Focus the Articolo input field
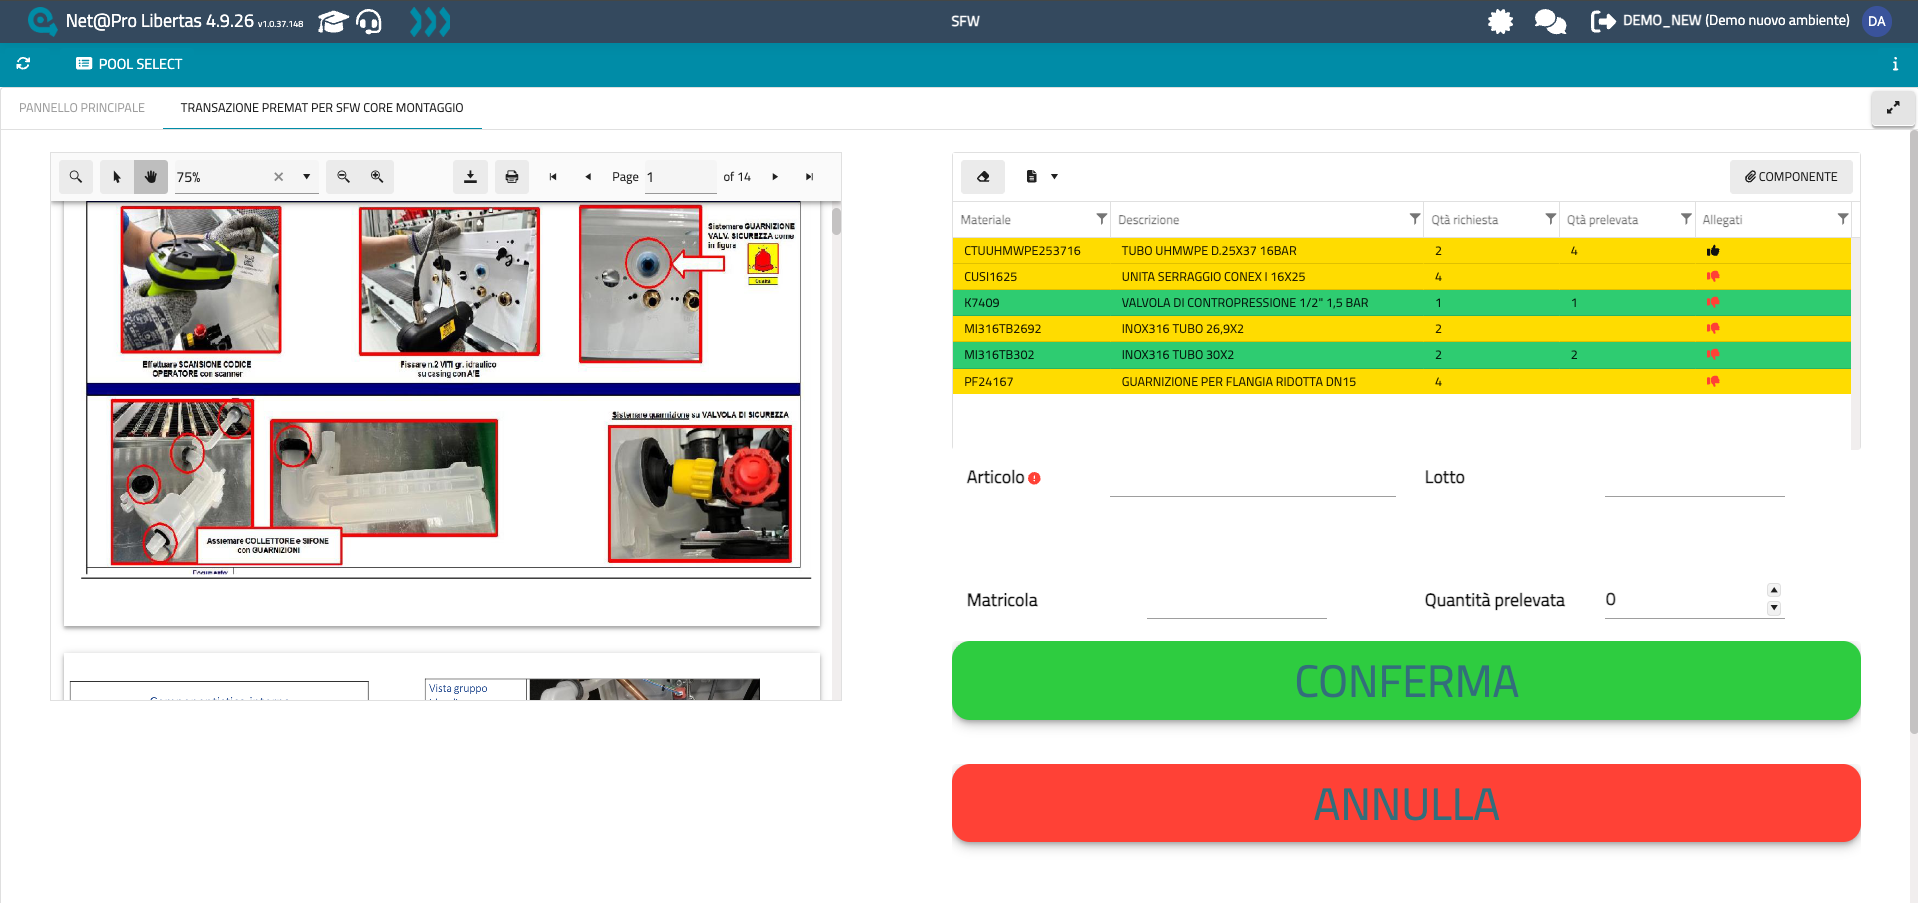The image size is (1918, 903). pyautogui.click(x=1252, y=479)
